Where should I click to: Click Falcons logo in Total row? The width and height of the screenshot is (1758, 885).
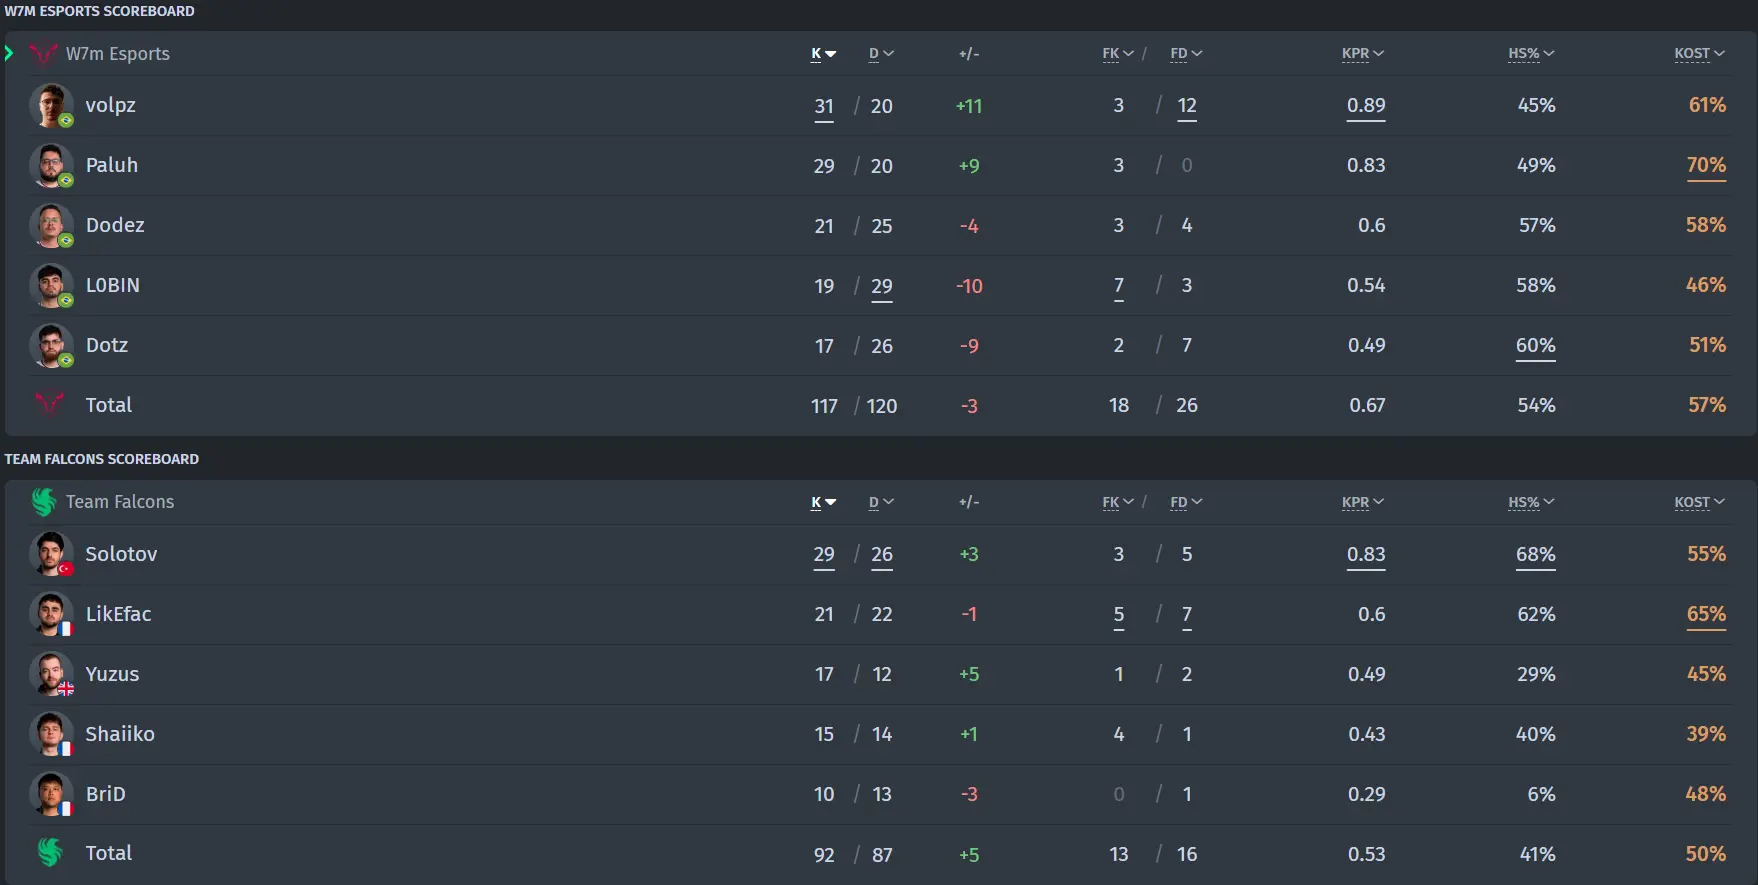tap(49, 853)
